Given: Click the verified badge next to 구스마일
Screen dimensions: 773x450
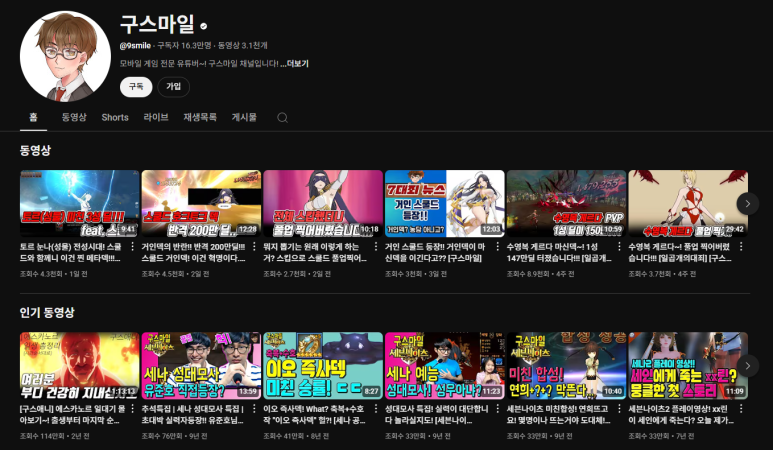Looking at the screenshot, I should point(204,26).
